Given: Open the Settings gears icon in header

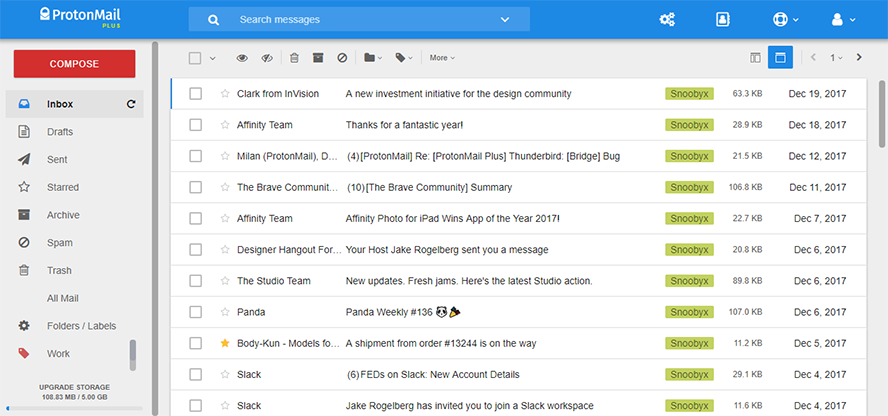Looking at the screenshot, I should click(667, 20).
